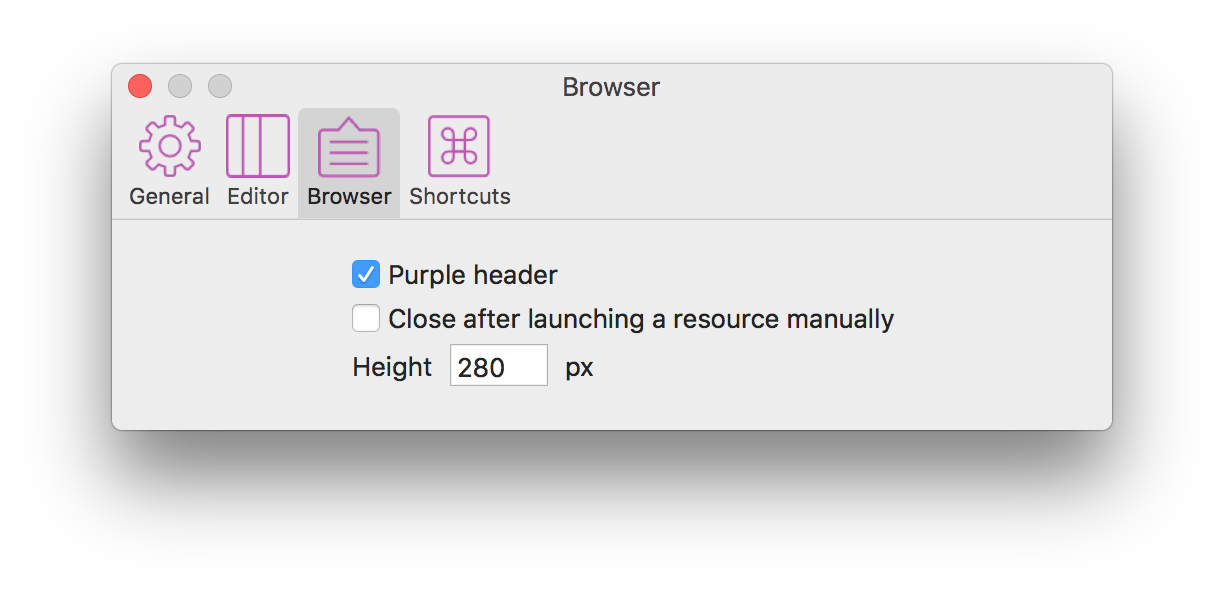Focus the Height value input field

(499, 365)
